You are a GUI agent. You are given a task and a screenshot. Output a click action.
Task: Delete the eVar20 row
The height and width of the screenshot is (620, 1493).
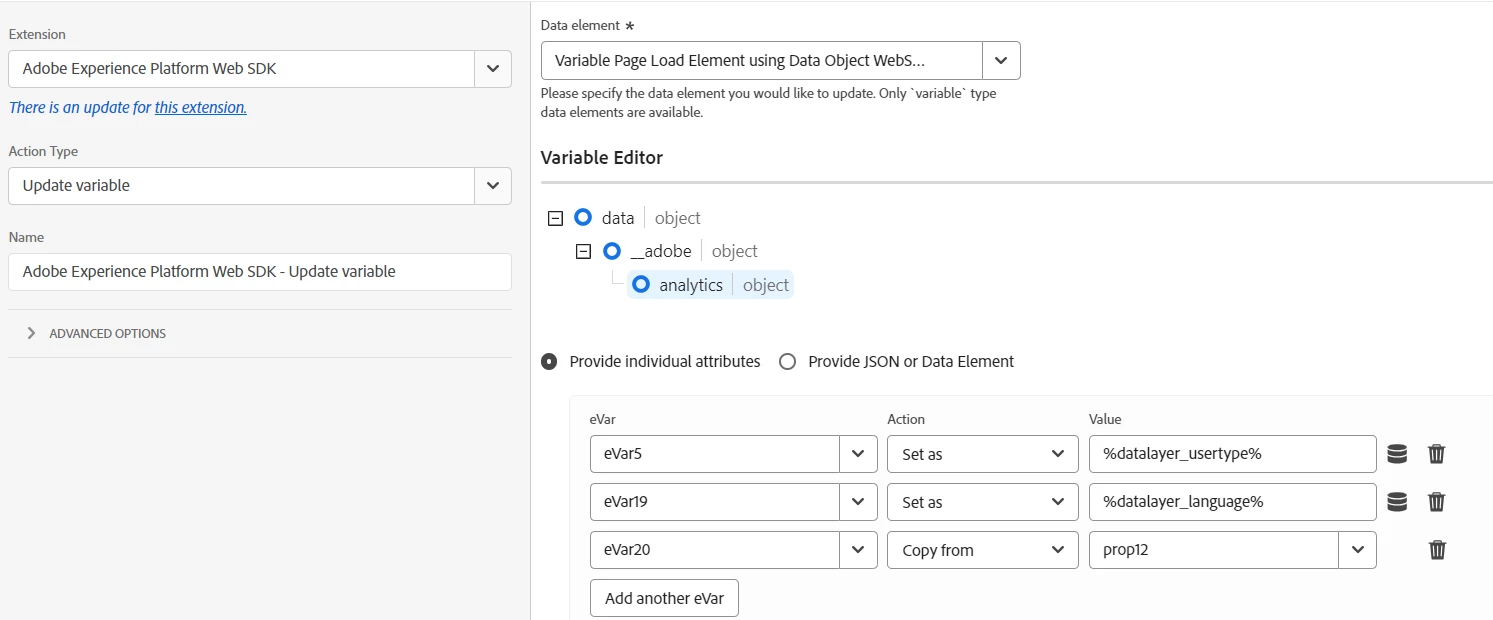click(x=1437, y=550)
